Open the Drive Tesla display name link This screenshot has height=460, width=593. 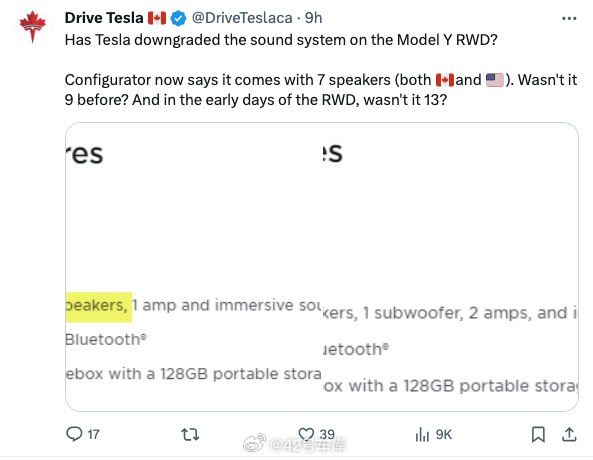click(x=104, y=18)
